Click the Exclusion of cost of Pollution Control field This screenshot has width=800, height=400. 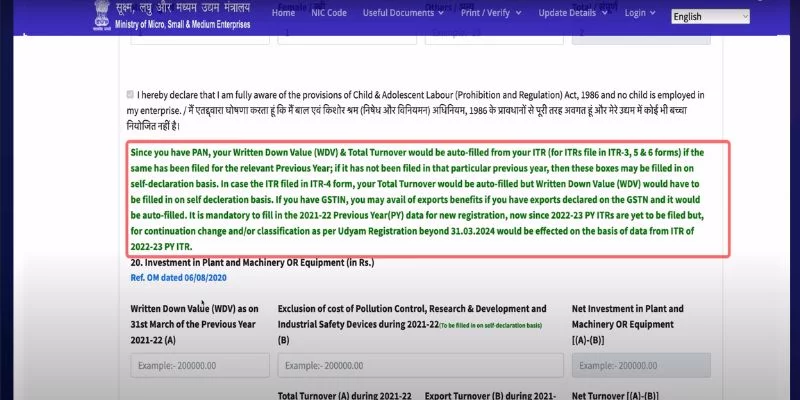pos(420,365)
